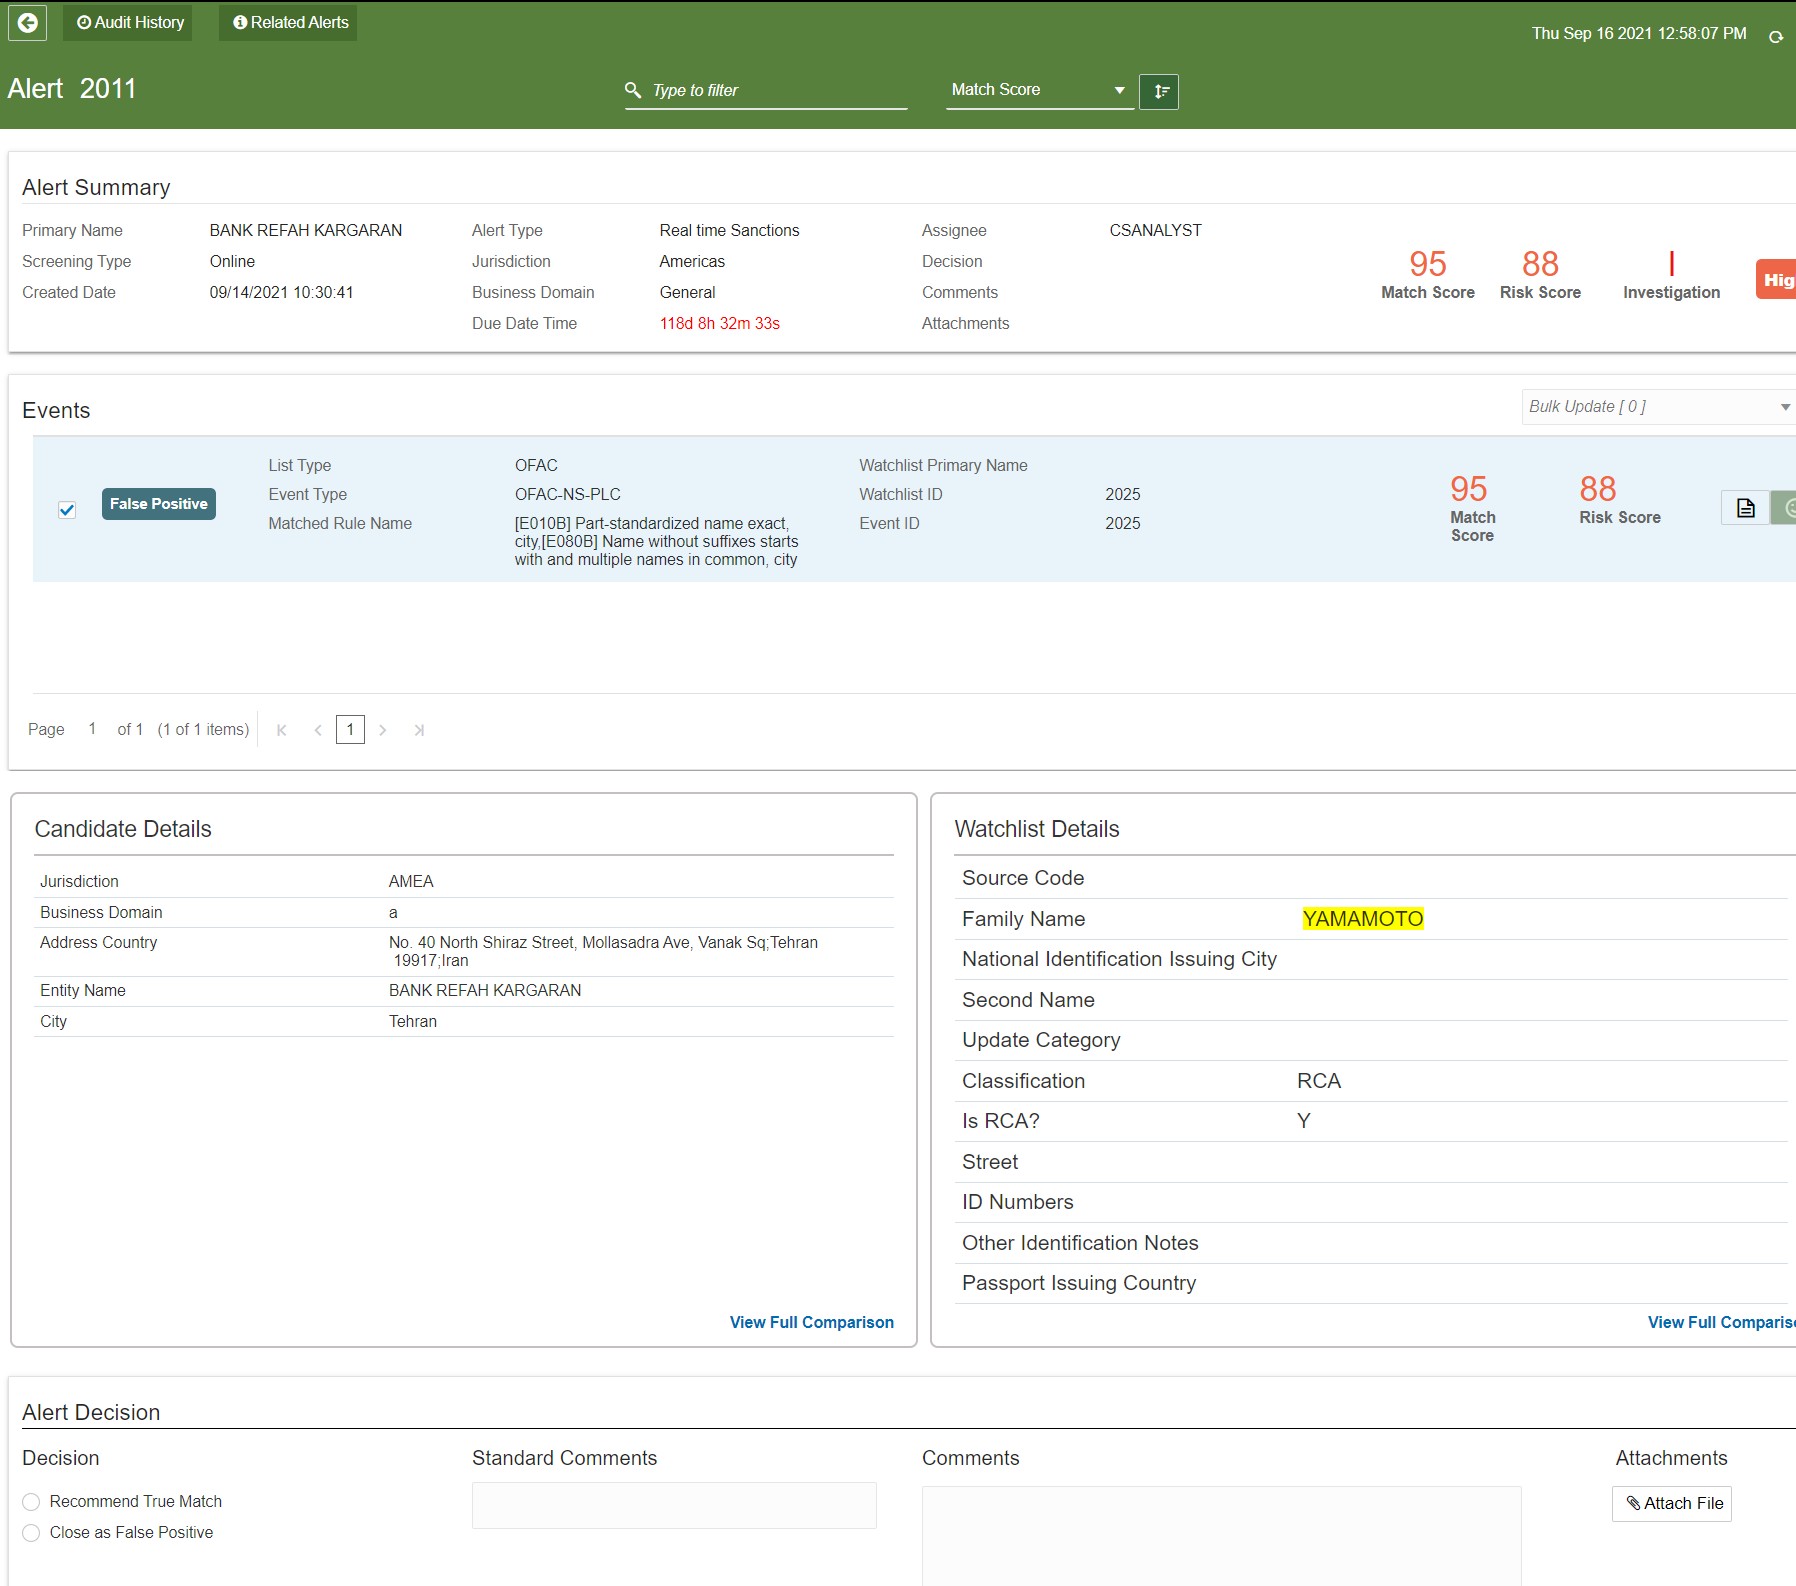Click the back arrow icon
Screen dimensions: 1796x1586
(28, 22)
